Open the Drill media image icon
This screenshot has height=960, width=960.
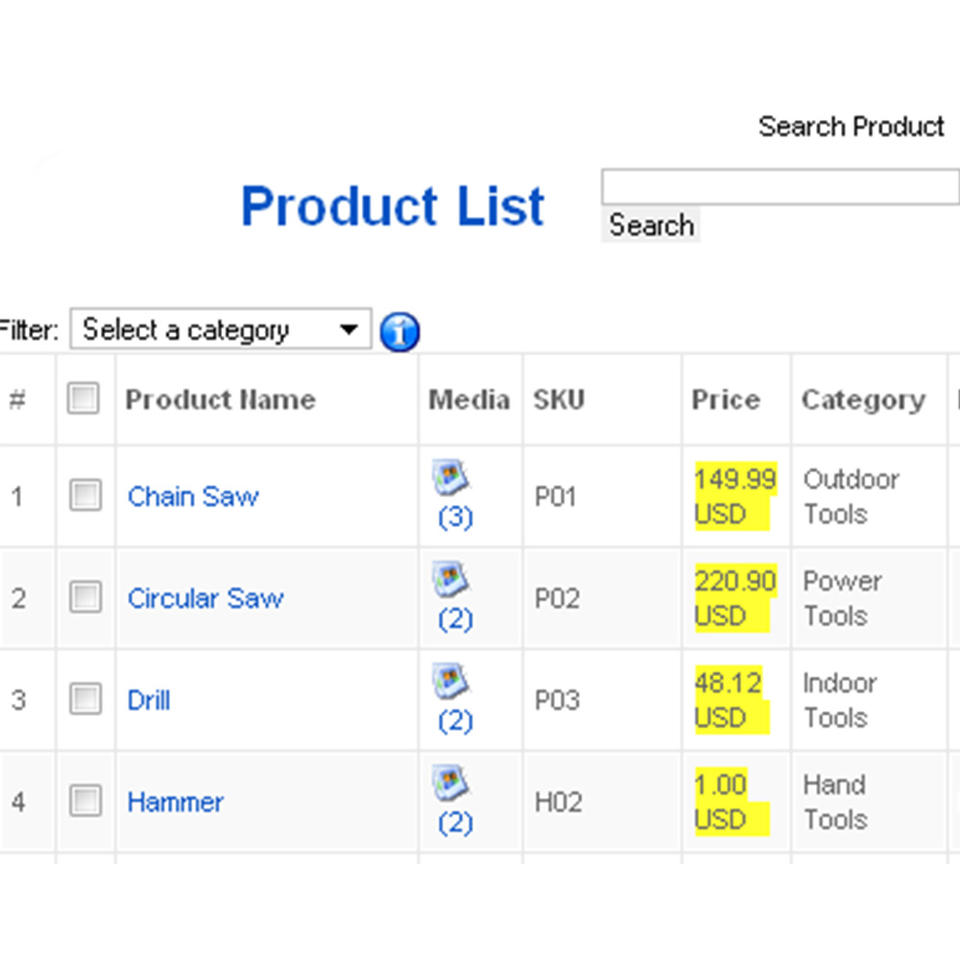point(450,681)
